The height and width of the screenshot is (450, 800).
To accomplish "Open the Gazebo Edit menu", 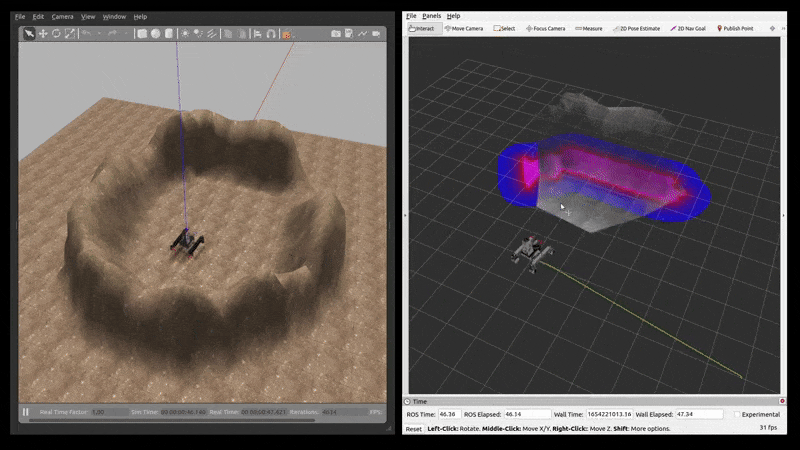I will click(x=38, y=16).
